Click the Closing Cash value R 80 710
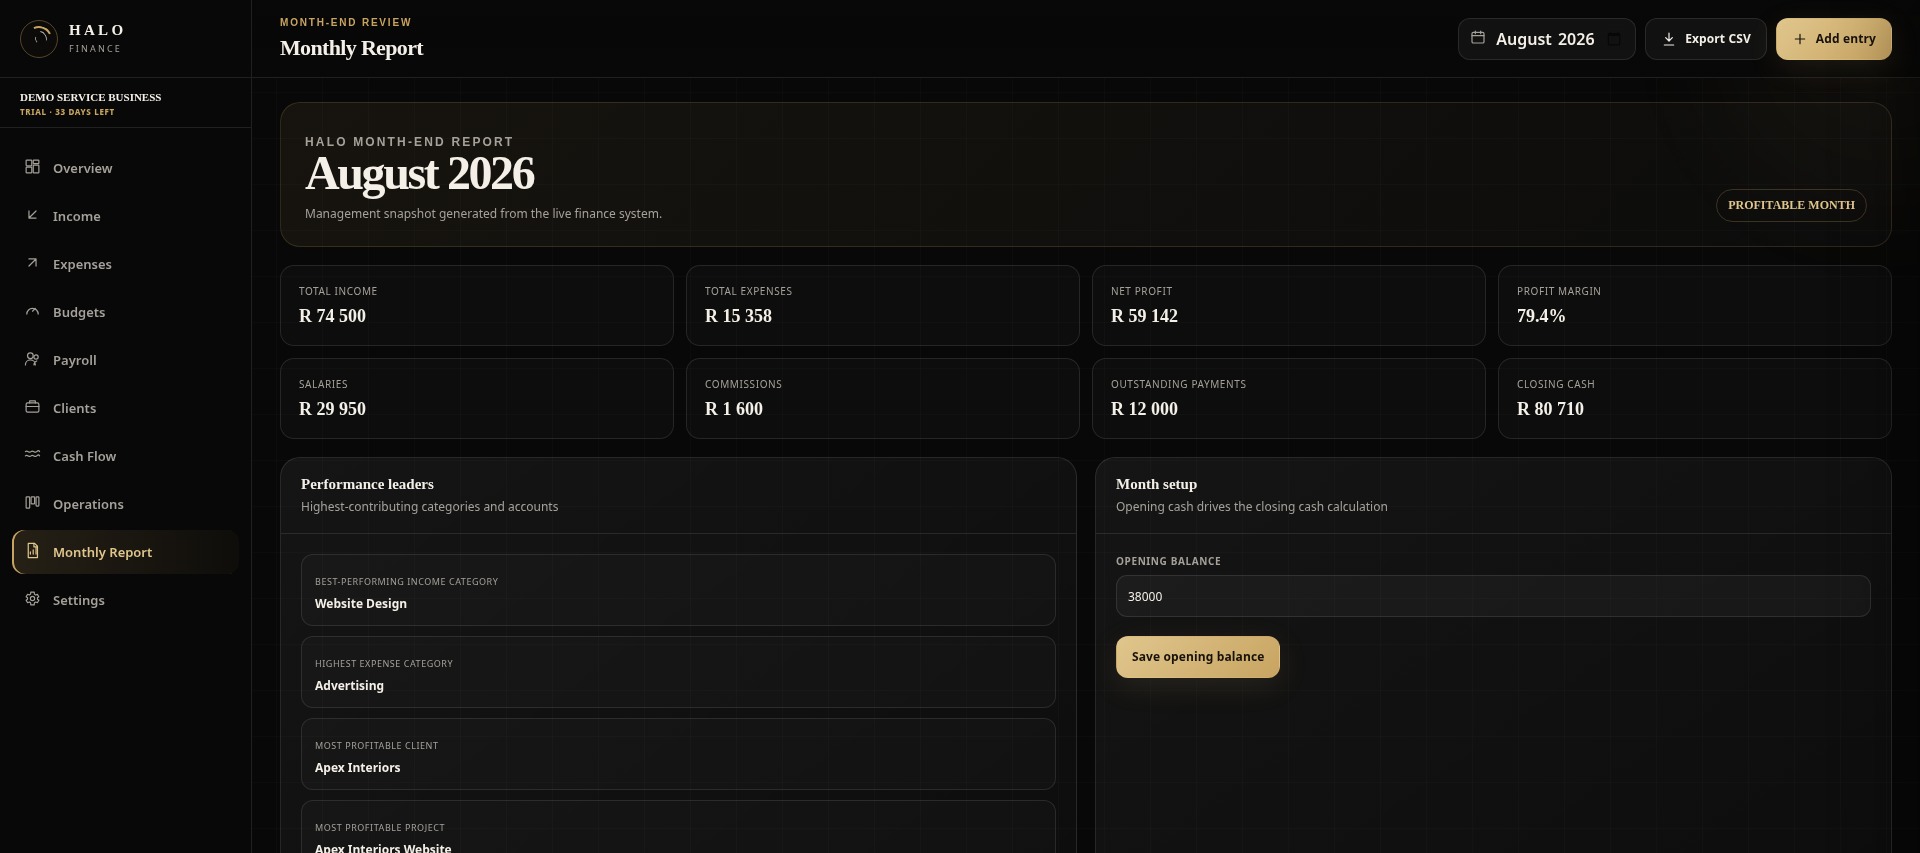Screen dimensions: 1920x853 [1550, 409]
